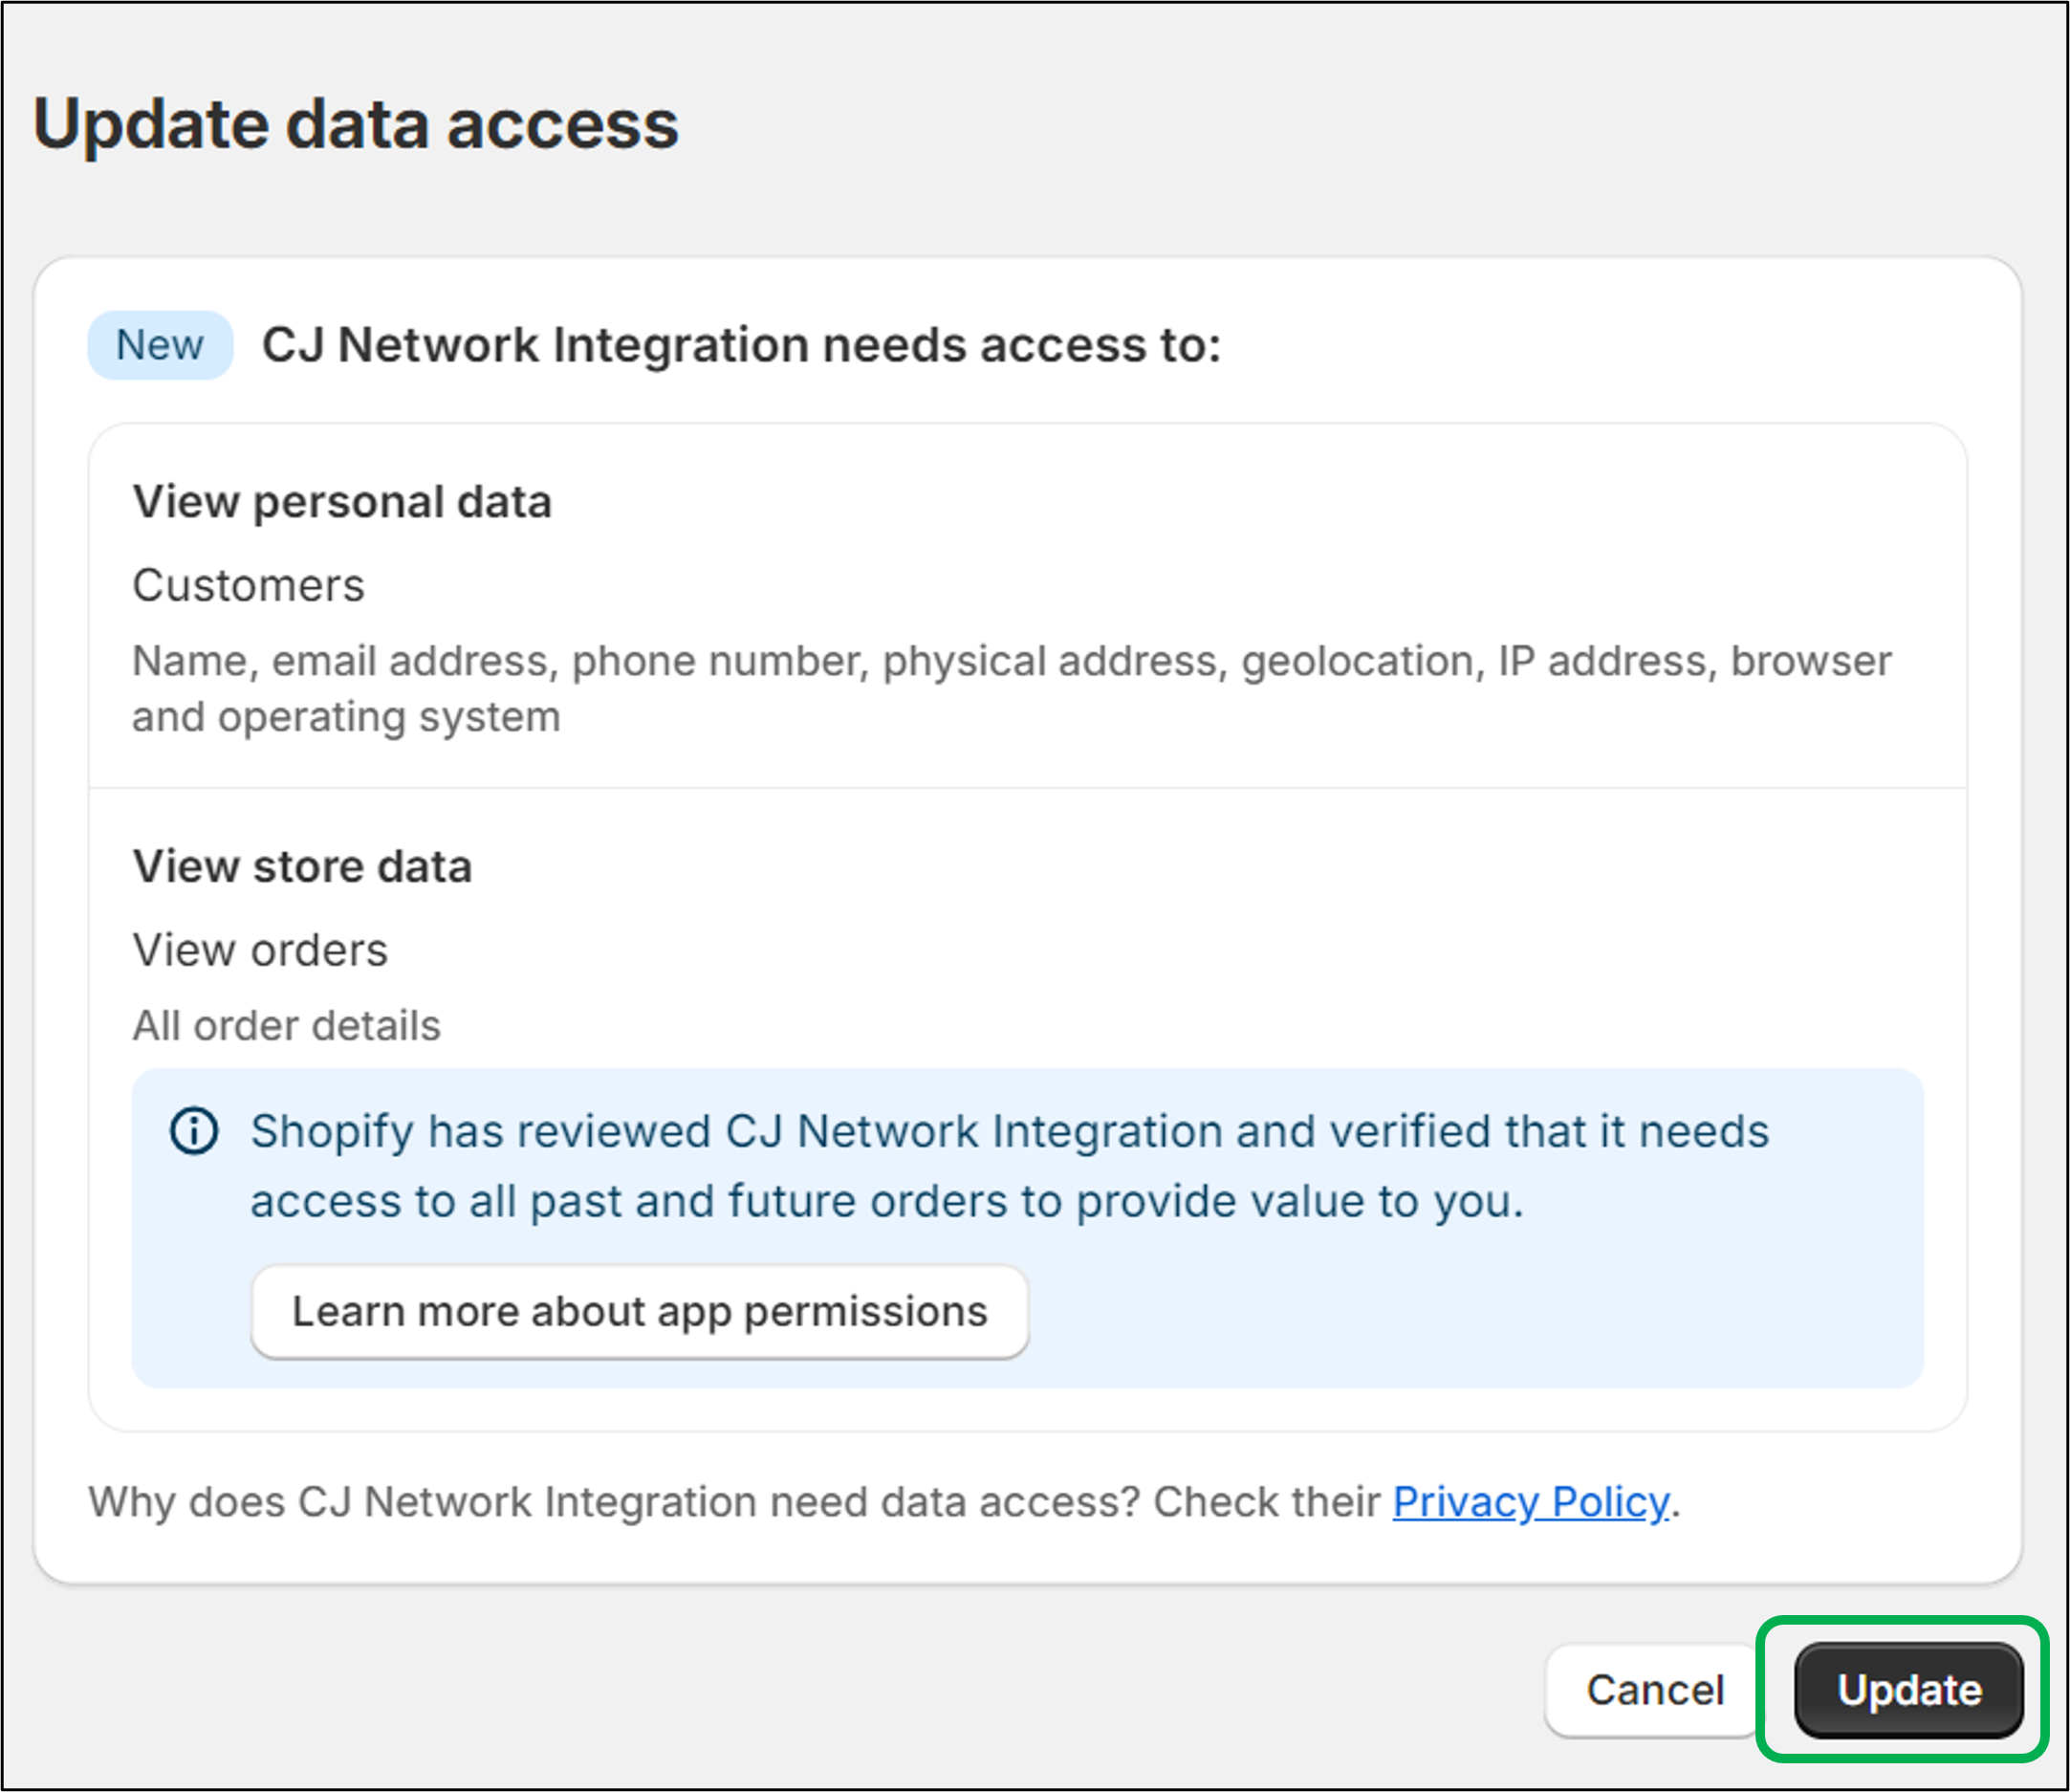Select the All order details text
The height and width of the screenshot is (1792, 2070).
click(x=287, y=1024)
